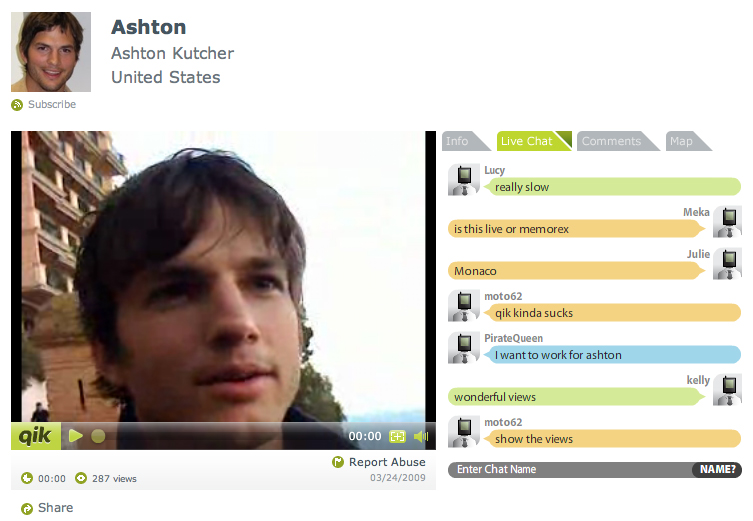Click the Share icon below the video
The height and width of the screenshot is (521, 753).
(27, 508)
